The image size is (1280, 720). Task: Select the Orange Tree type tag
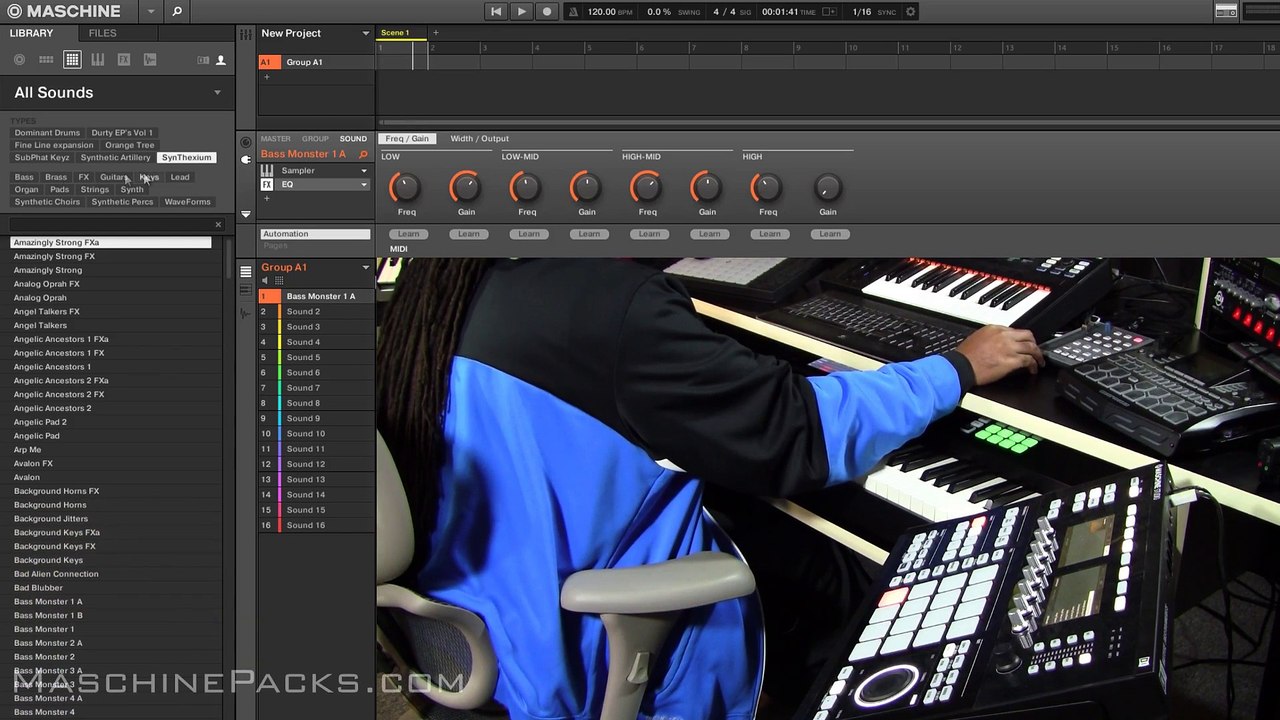130,145
